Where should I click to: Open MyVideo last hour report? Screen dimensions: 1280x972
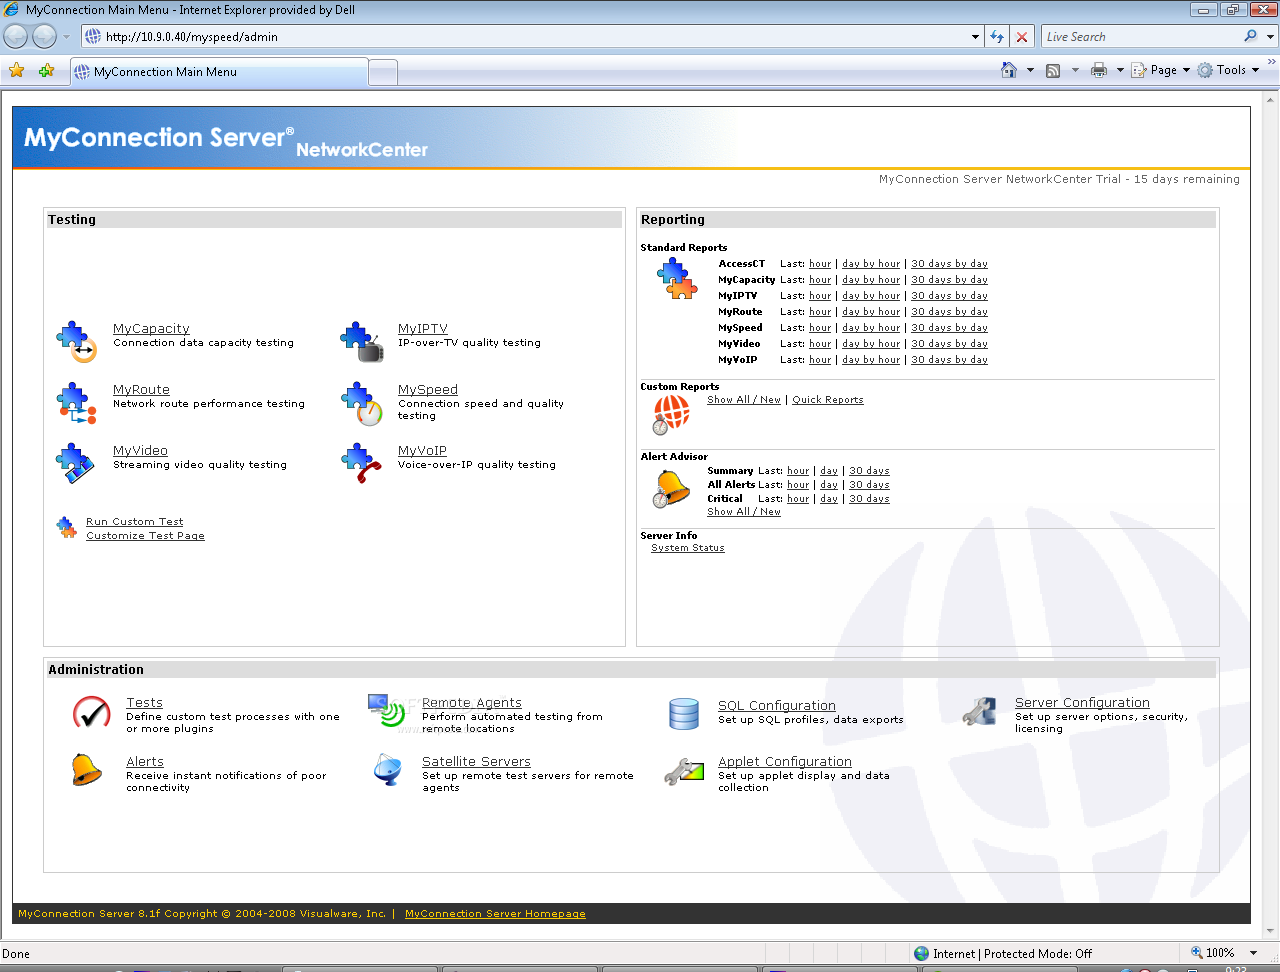(820, 344)
